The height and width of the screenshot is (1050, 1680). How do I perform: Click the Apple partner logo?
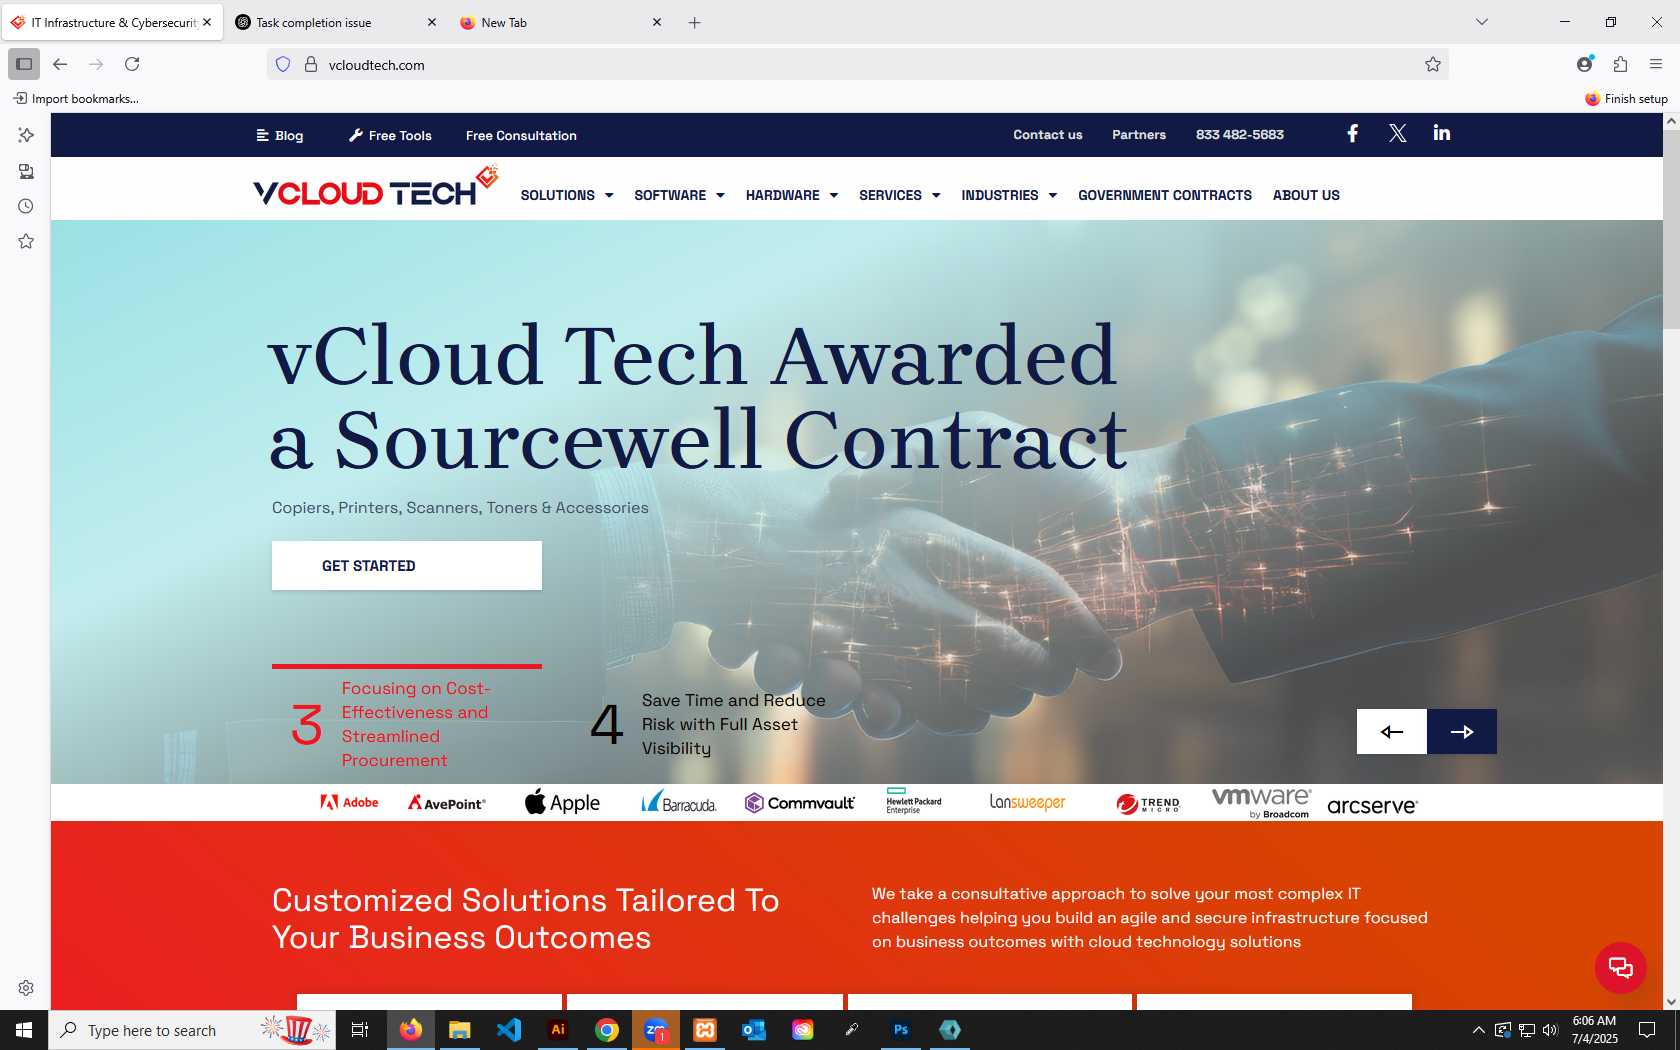(x=562, y=802)
